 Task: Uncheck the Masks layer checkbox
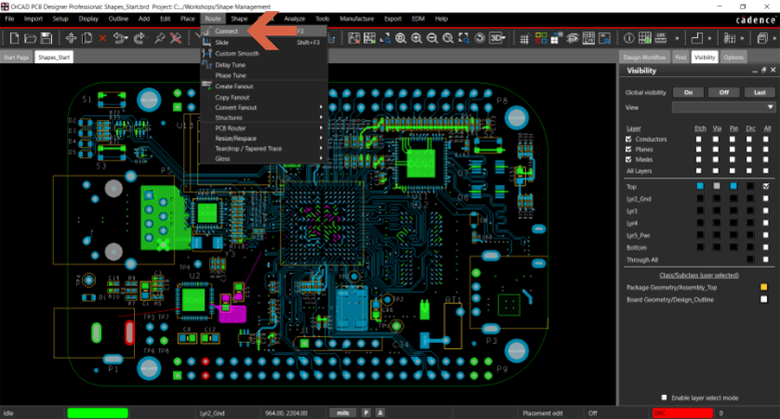628,159
